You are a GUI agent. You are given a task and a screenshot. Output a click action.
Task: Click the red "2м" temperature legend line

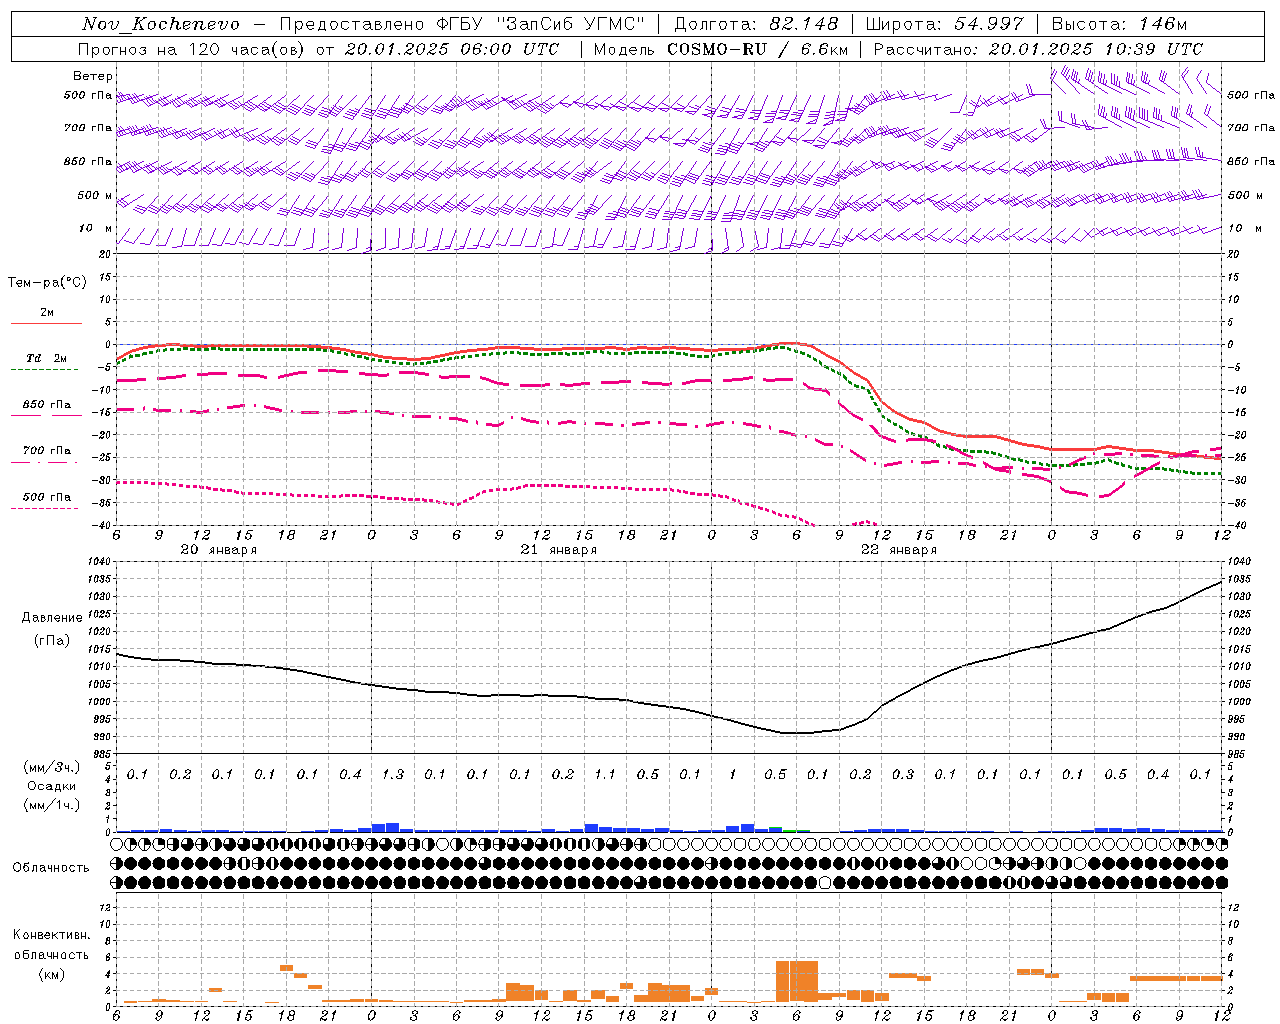[46, 323]
